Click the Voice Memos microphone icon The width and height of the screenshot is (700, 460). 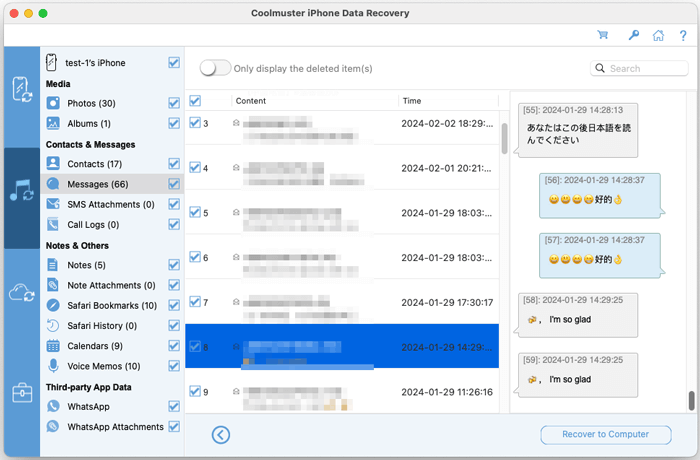tap(53, 366)
